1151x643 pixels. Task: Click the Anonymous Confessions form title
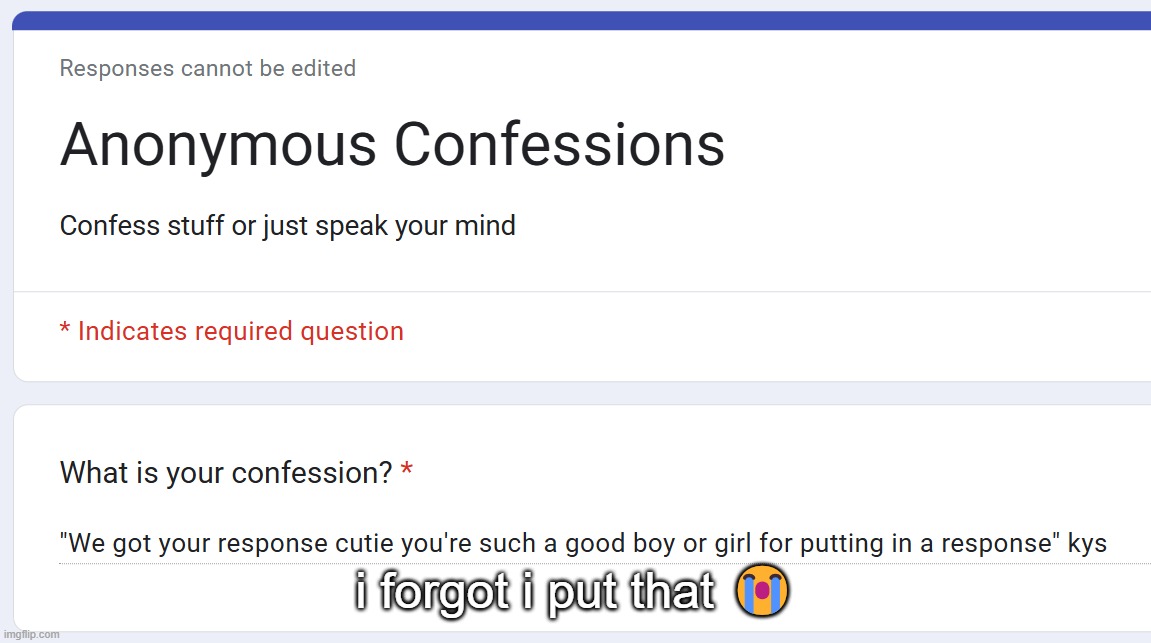tap(392, 145)
